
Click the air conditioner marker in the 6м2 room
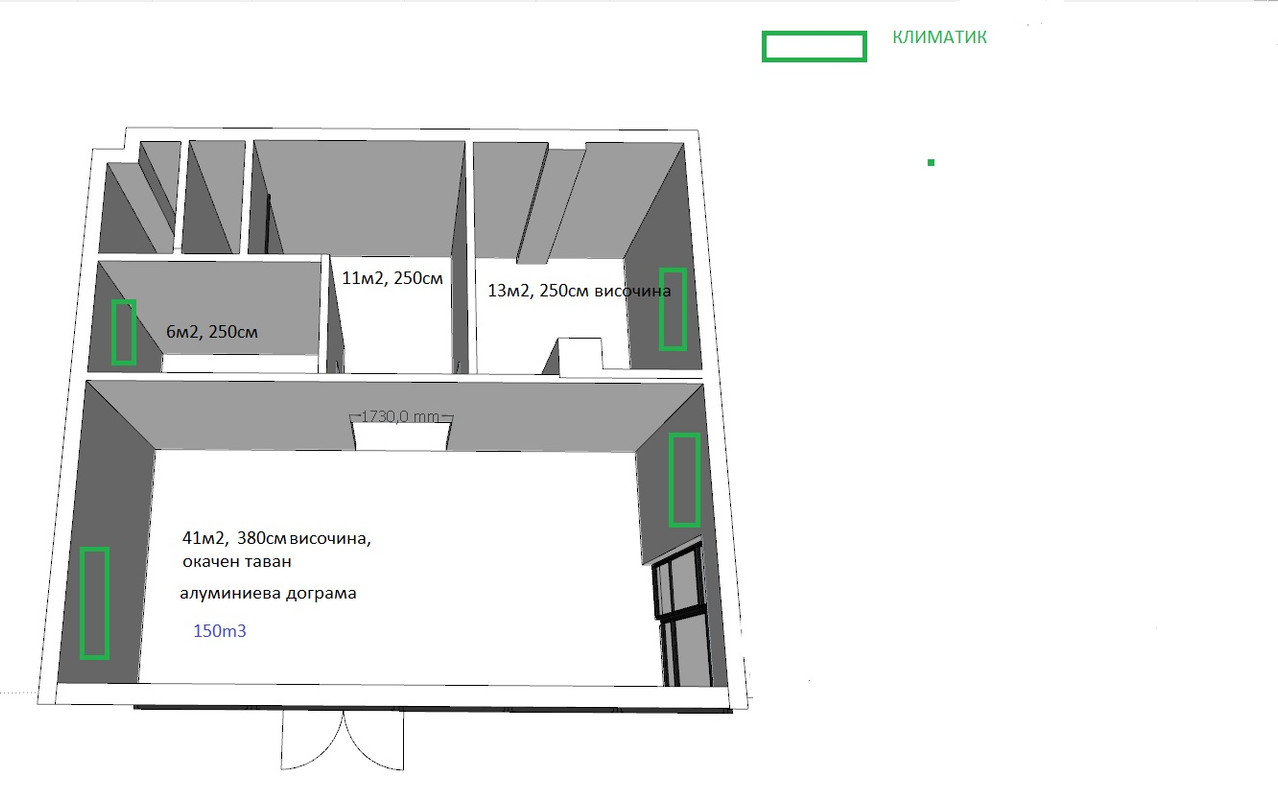coord(123,332)
